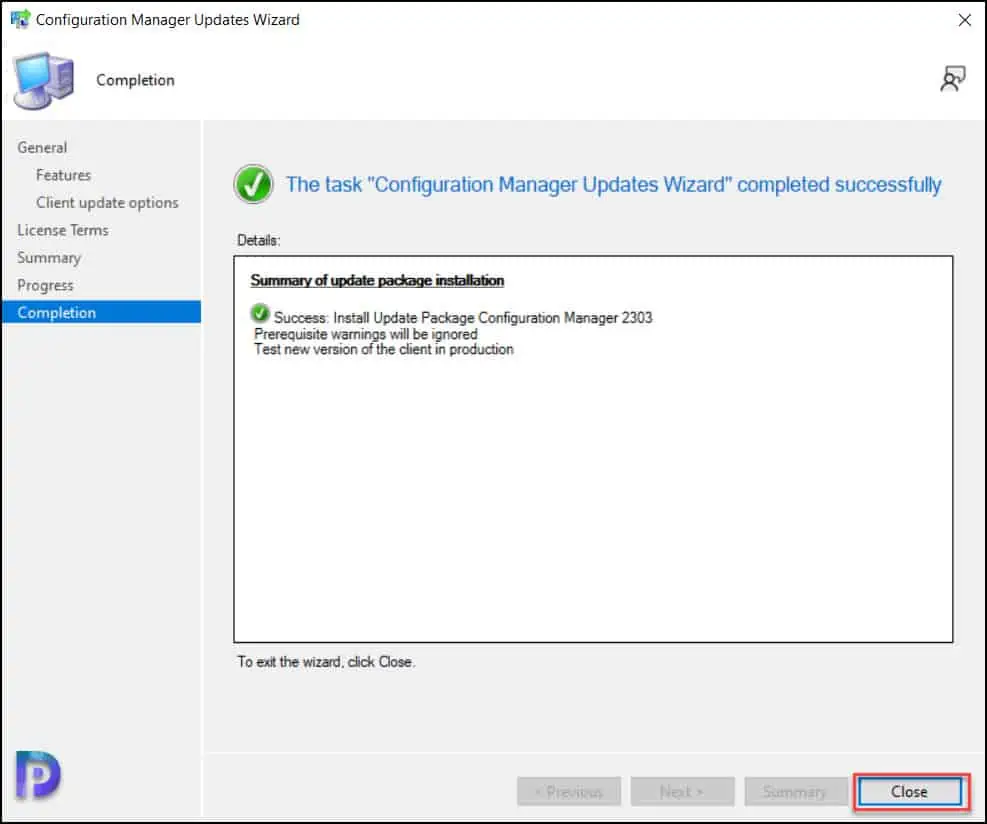Click the computer icon beside Completion heading

(43, 81)
